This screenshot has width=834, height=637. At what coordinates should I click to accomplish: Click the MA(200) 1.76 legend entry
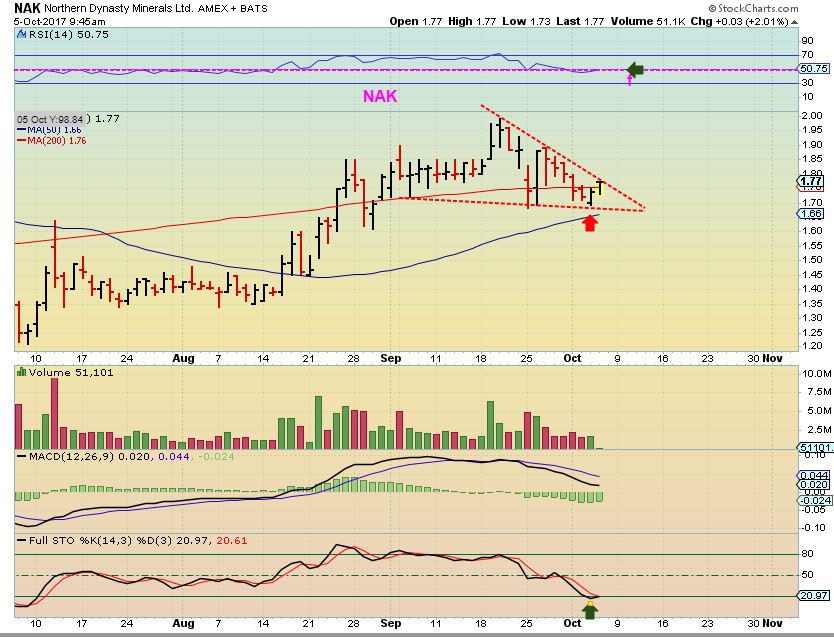(52, 141)
